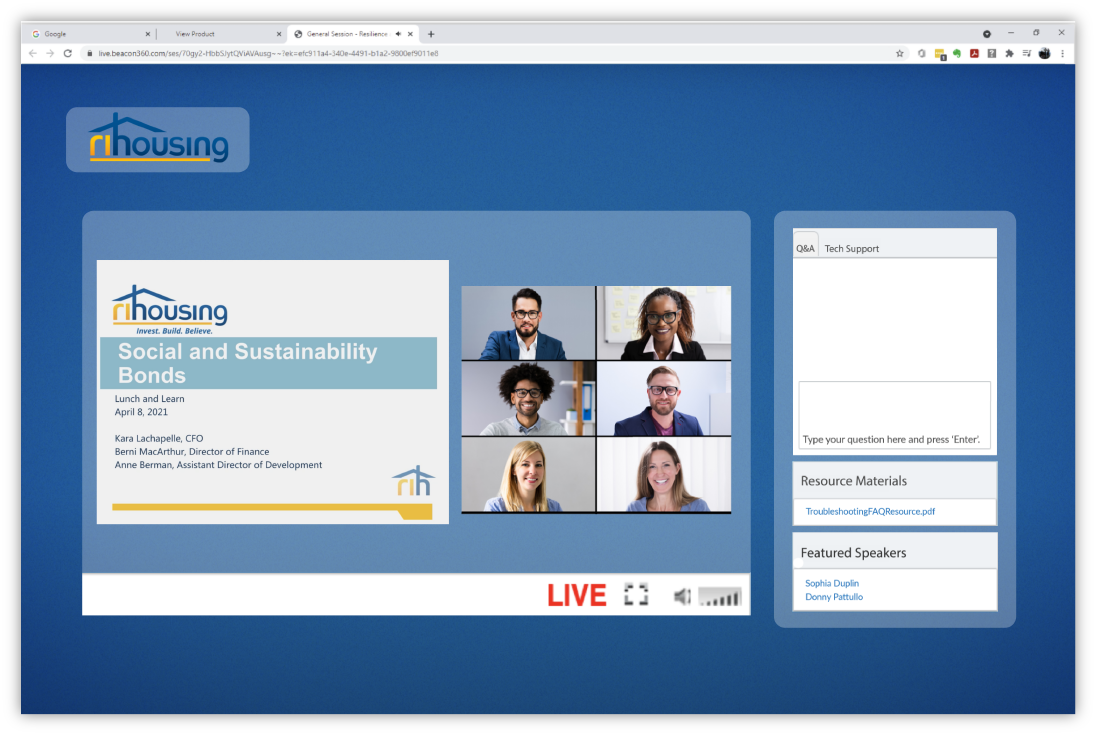Select the Q&A tab
This screenshot has height=735, width=1096.
click(805, 248)
